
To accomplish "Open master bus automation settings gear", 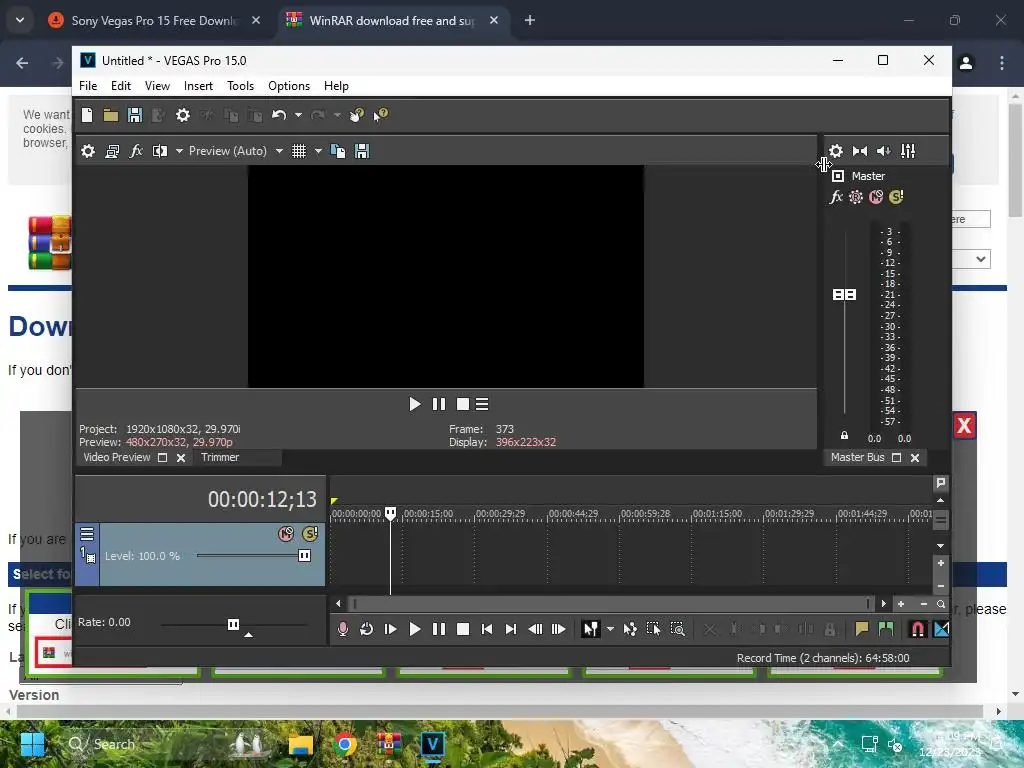I will pos(856,197).
